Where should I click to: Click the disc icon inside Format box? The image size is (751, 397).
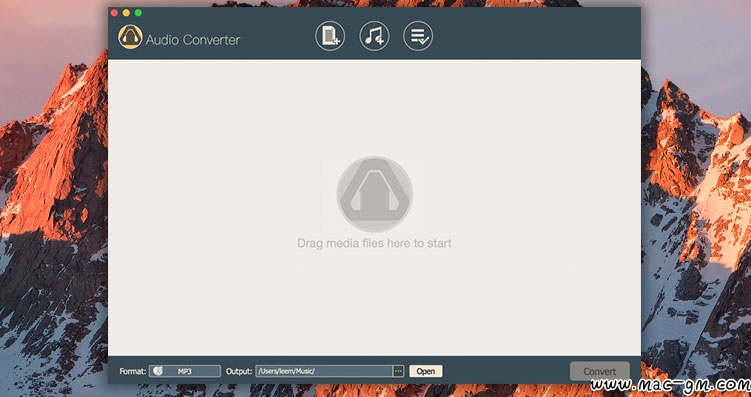tap(158, 371)
